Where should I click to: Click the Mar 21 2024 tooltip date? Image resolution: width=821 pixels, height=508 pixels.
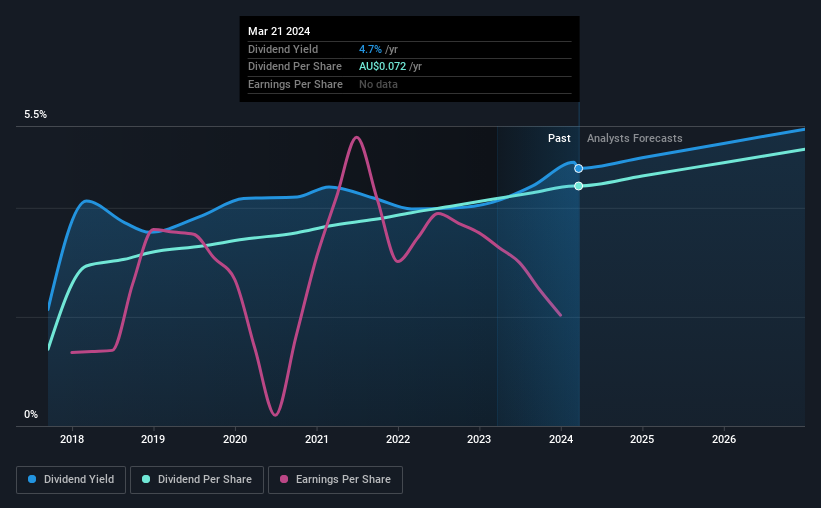pyautogui.click(x=279, y=31)
